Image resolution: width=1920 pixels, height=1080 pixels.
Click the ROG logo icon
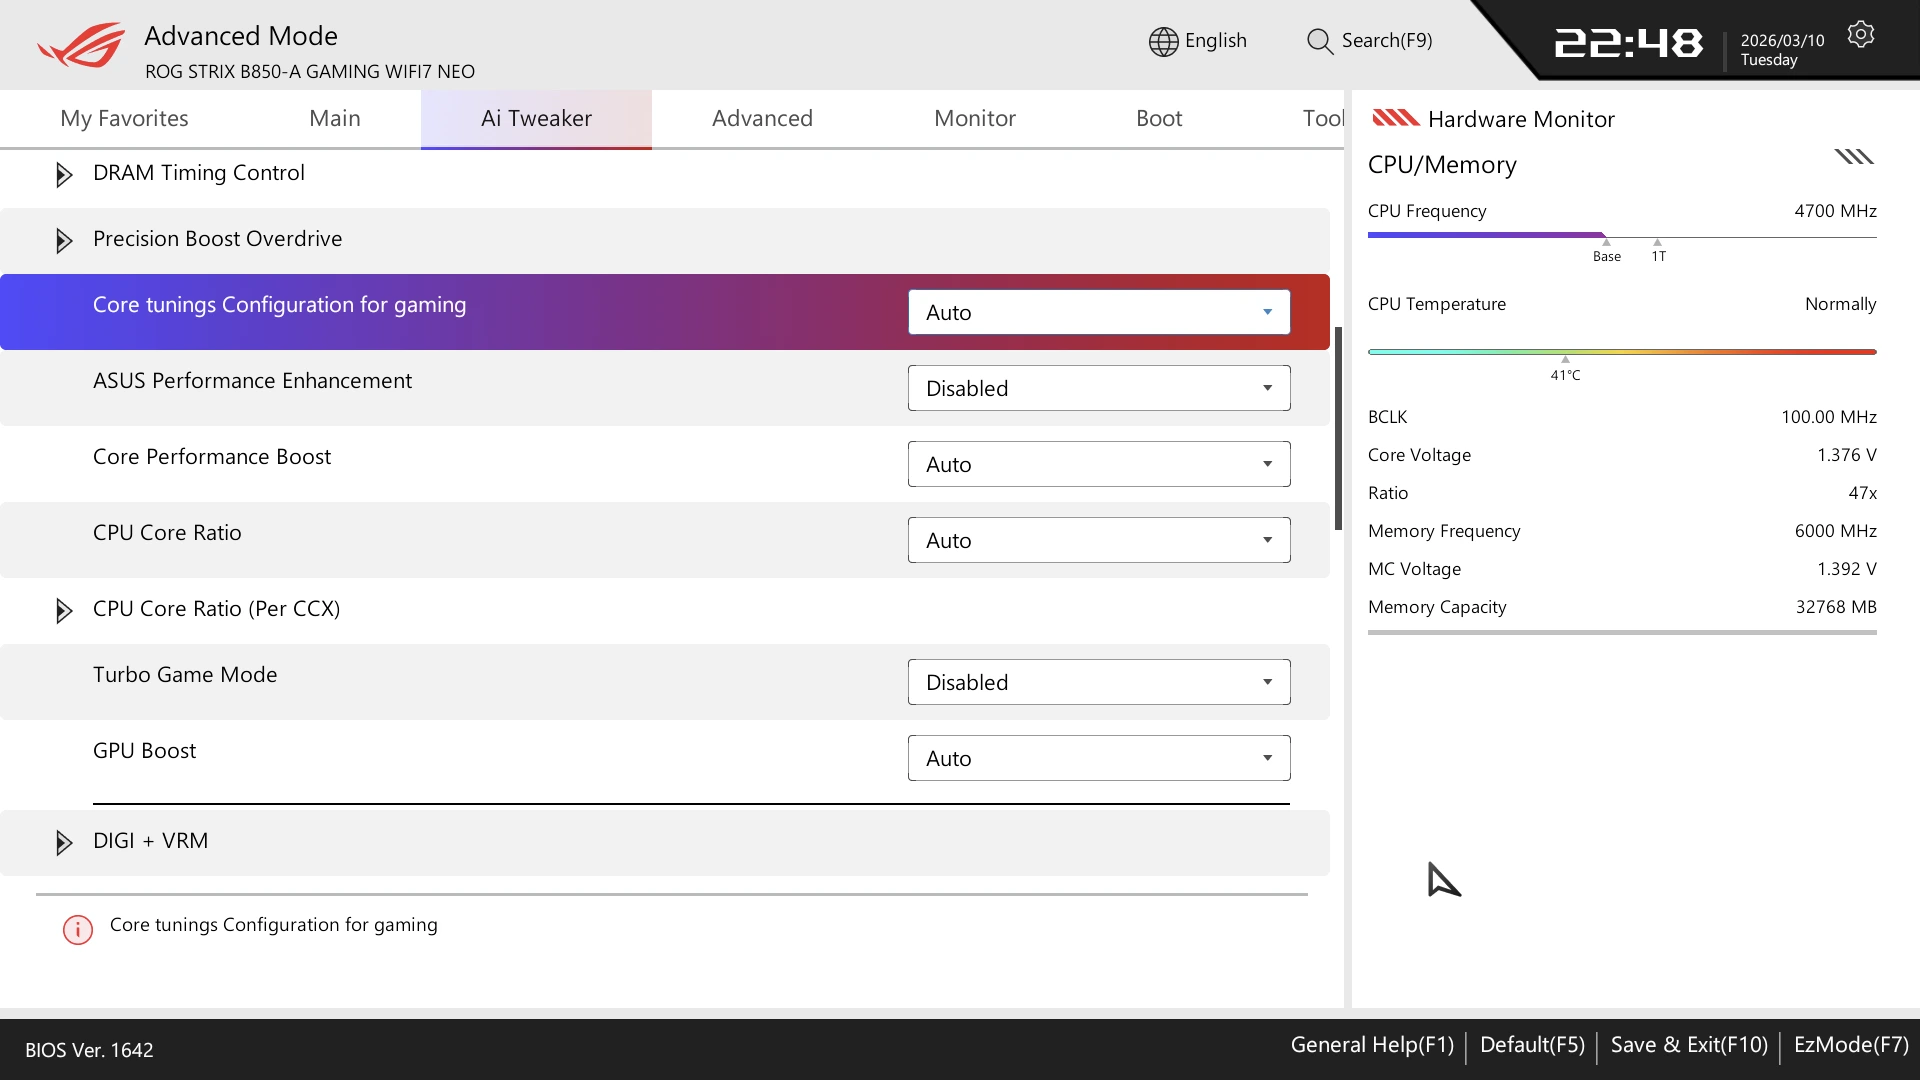(82, 45)
